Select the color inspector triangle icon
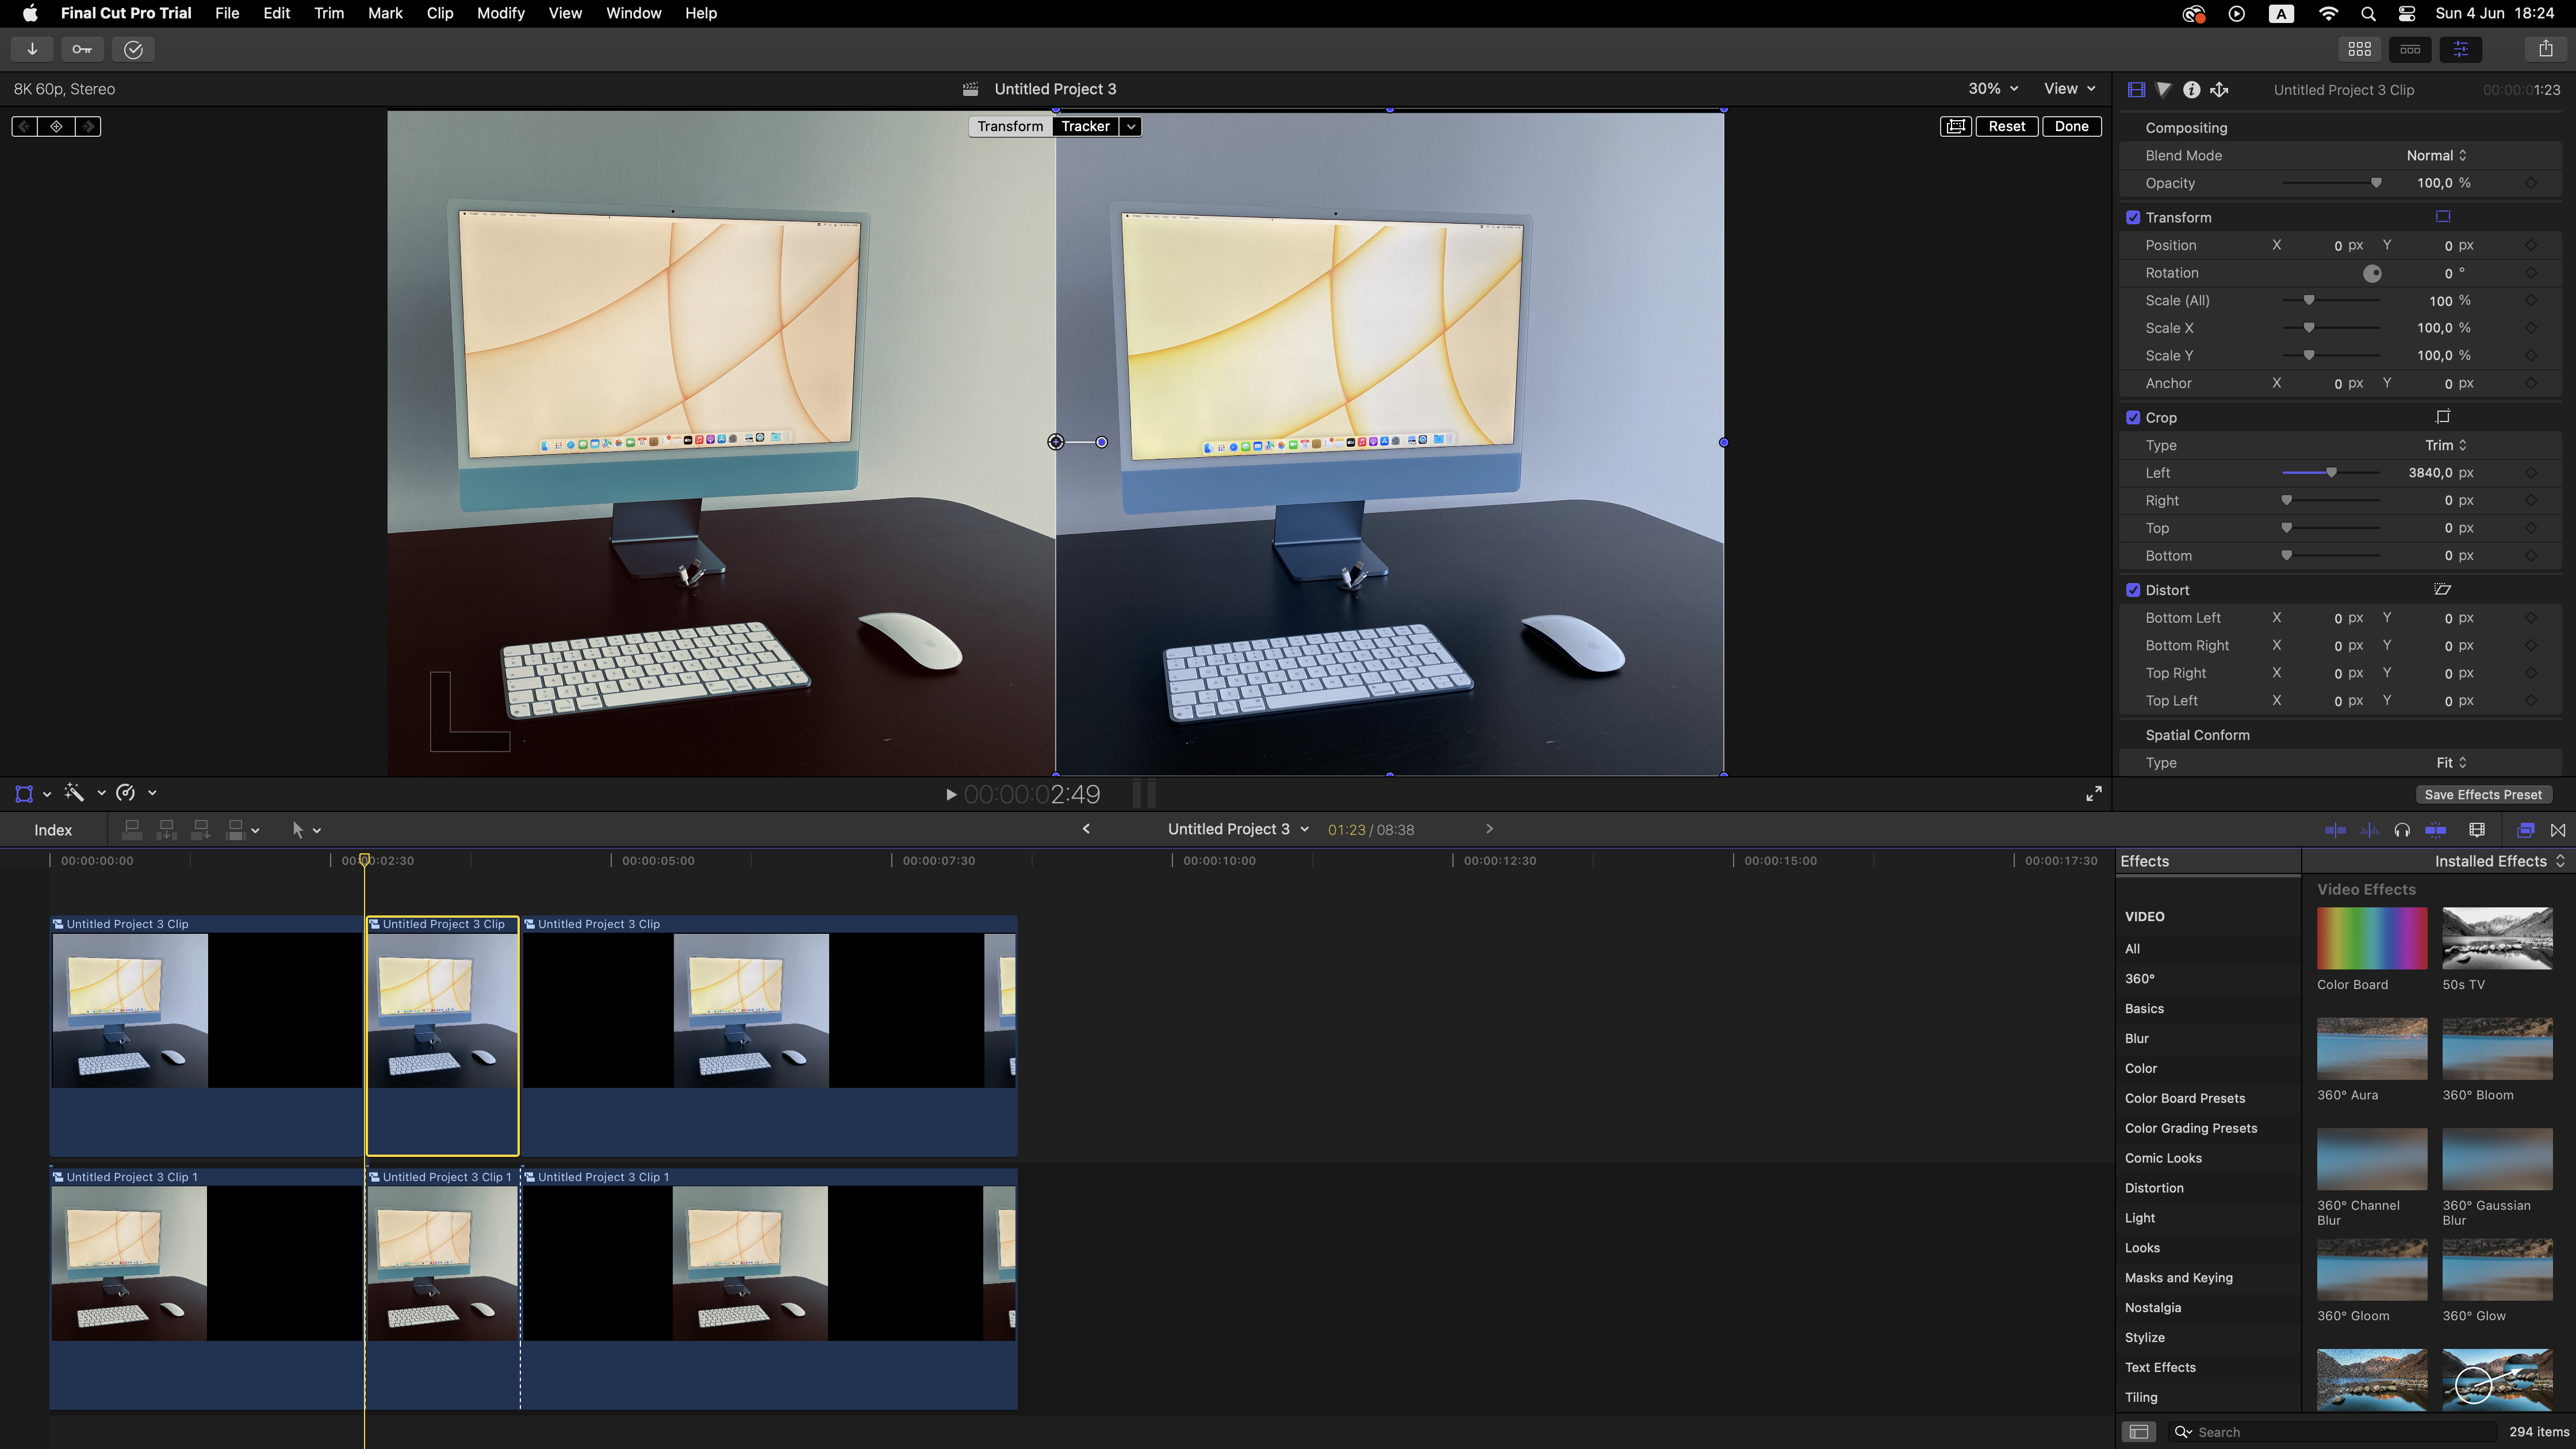Viewport: 2576px width, 1449px height. coord(2163,90)
